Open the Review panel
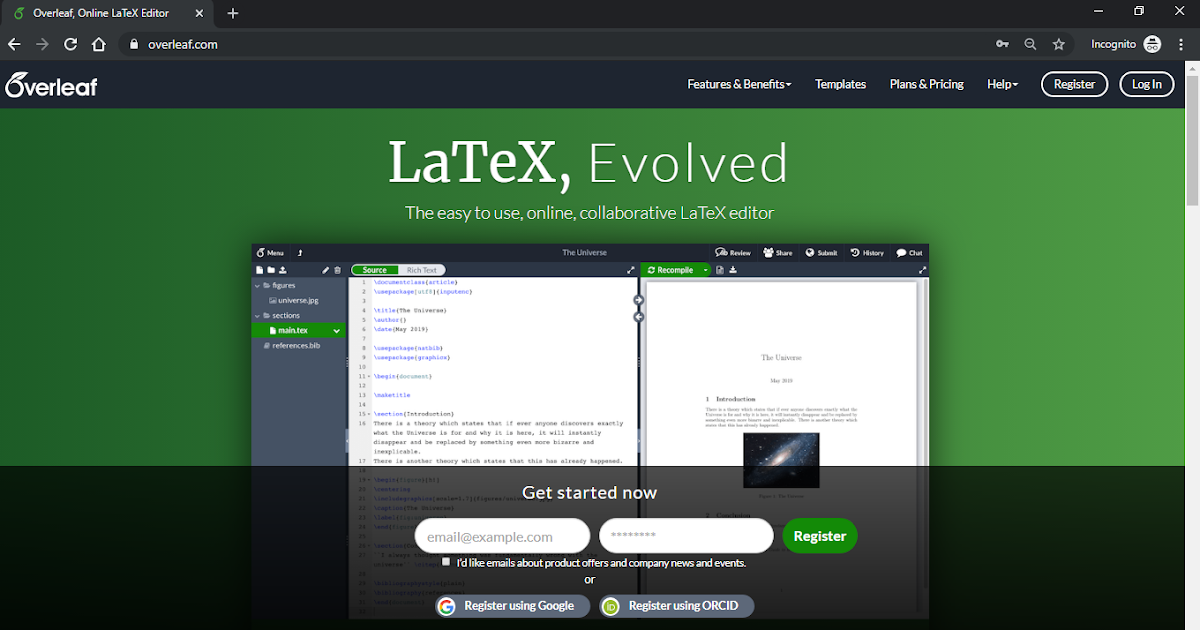Image resolution: width=1200 pixels, height=630 pixels. 733,252
